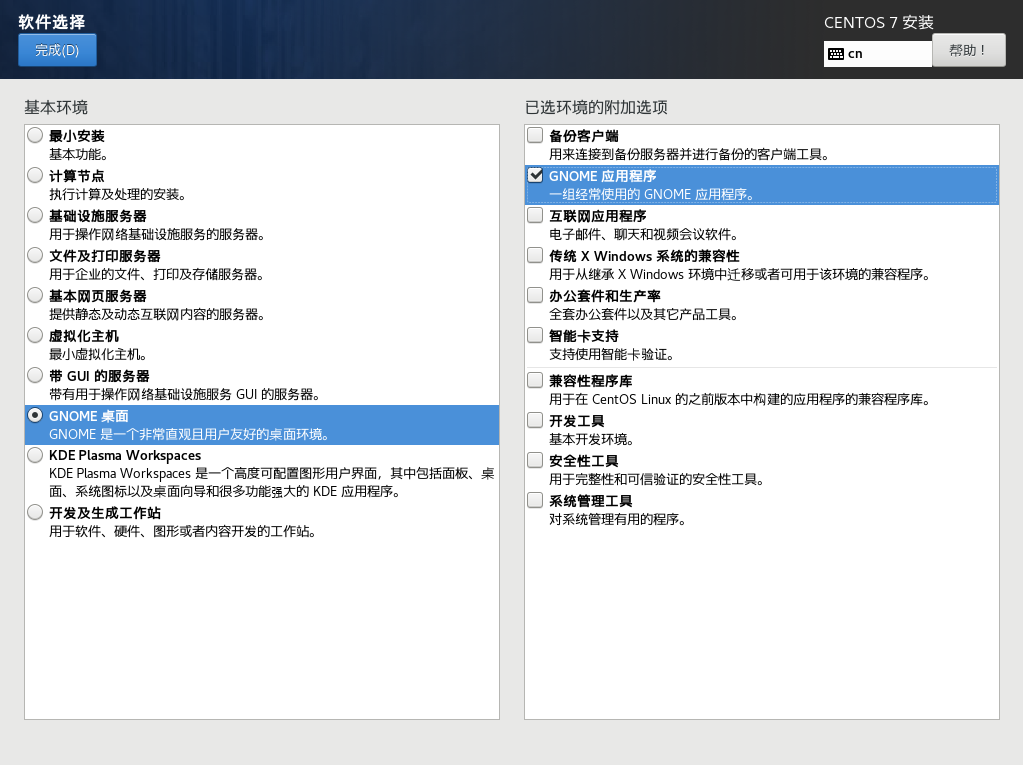Click the cn keyboard layout field
The width and height of the screenshot is (1023, 765).
(x=878, y=53)
